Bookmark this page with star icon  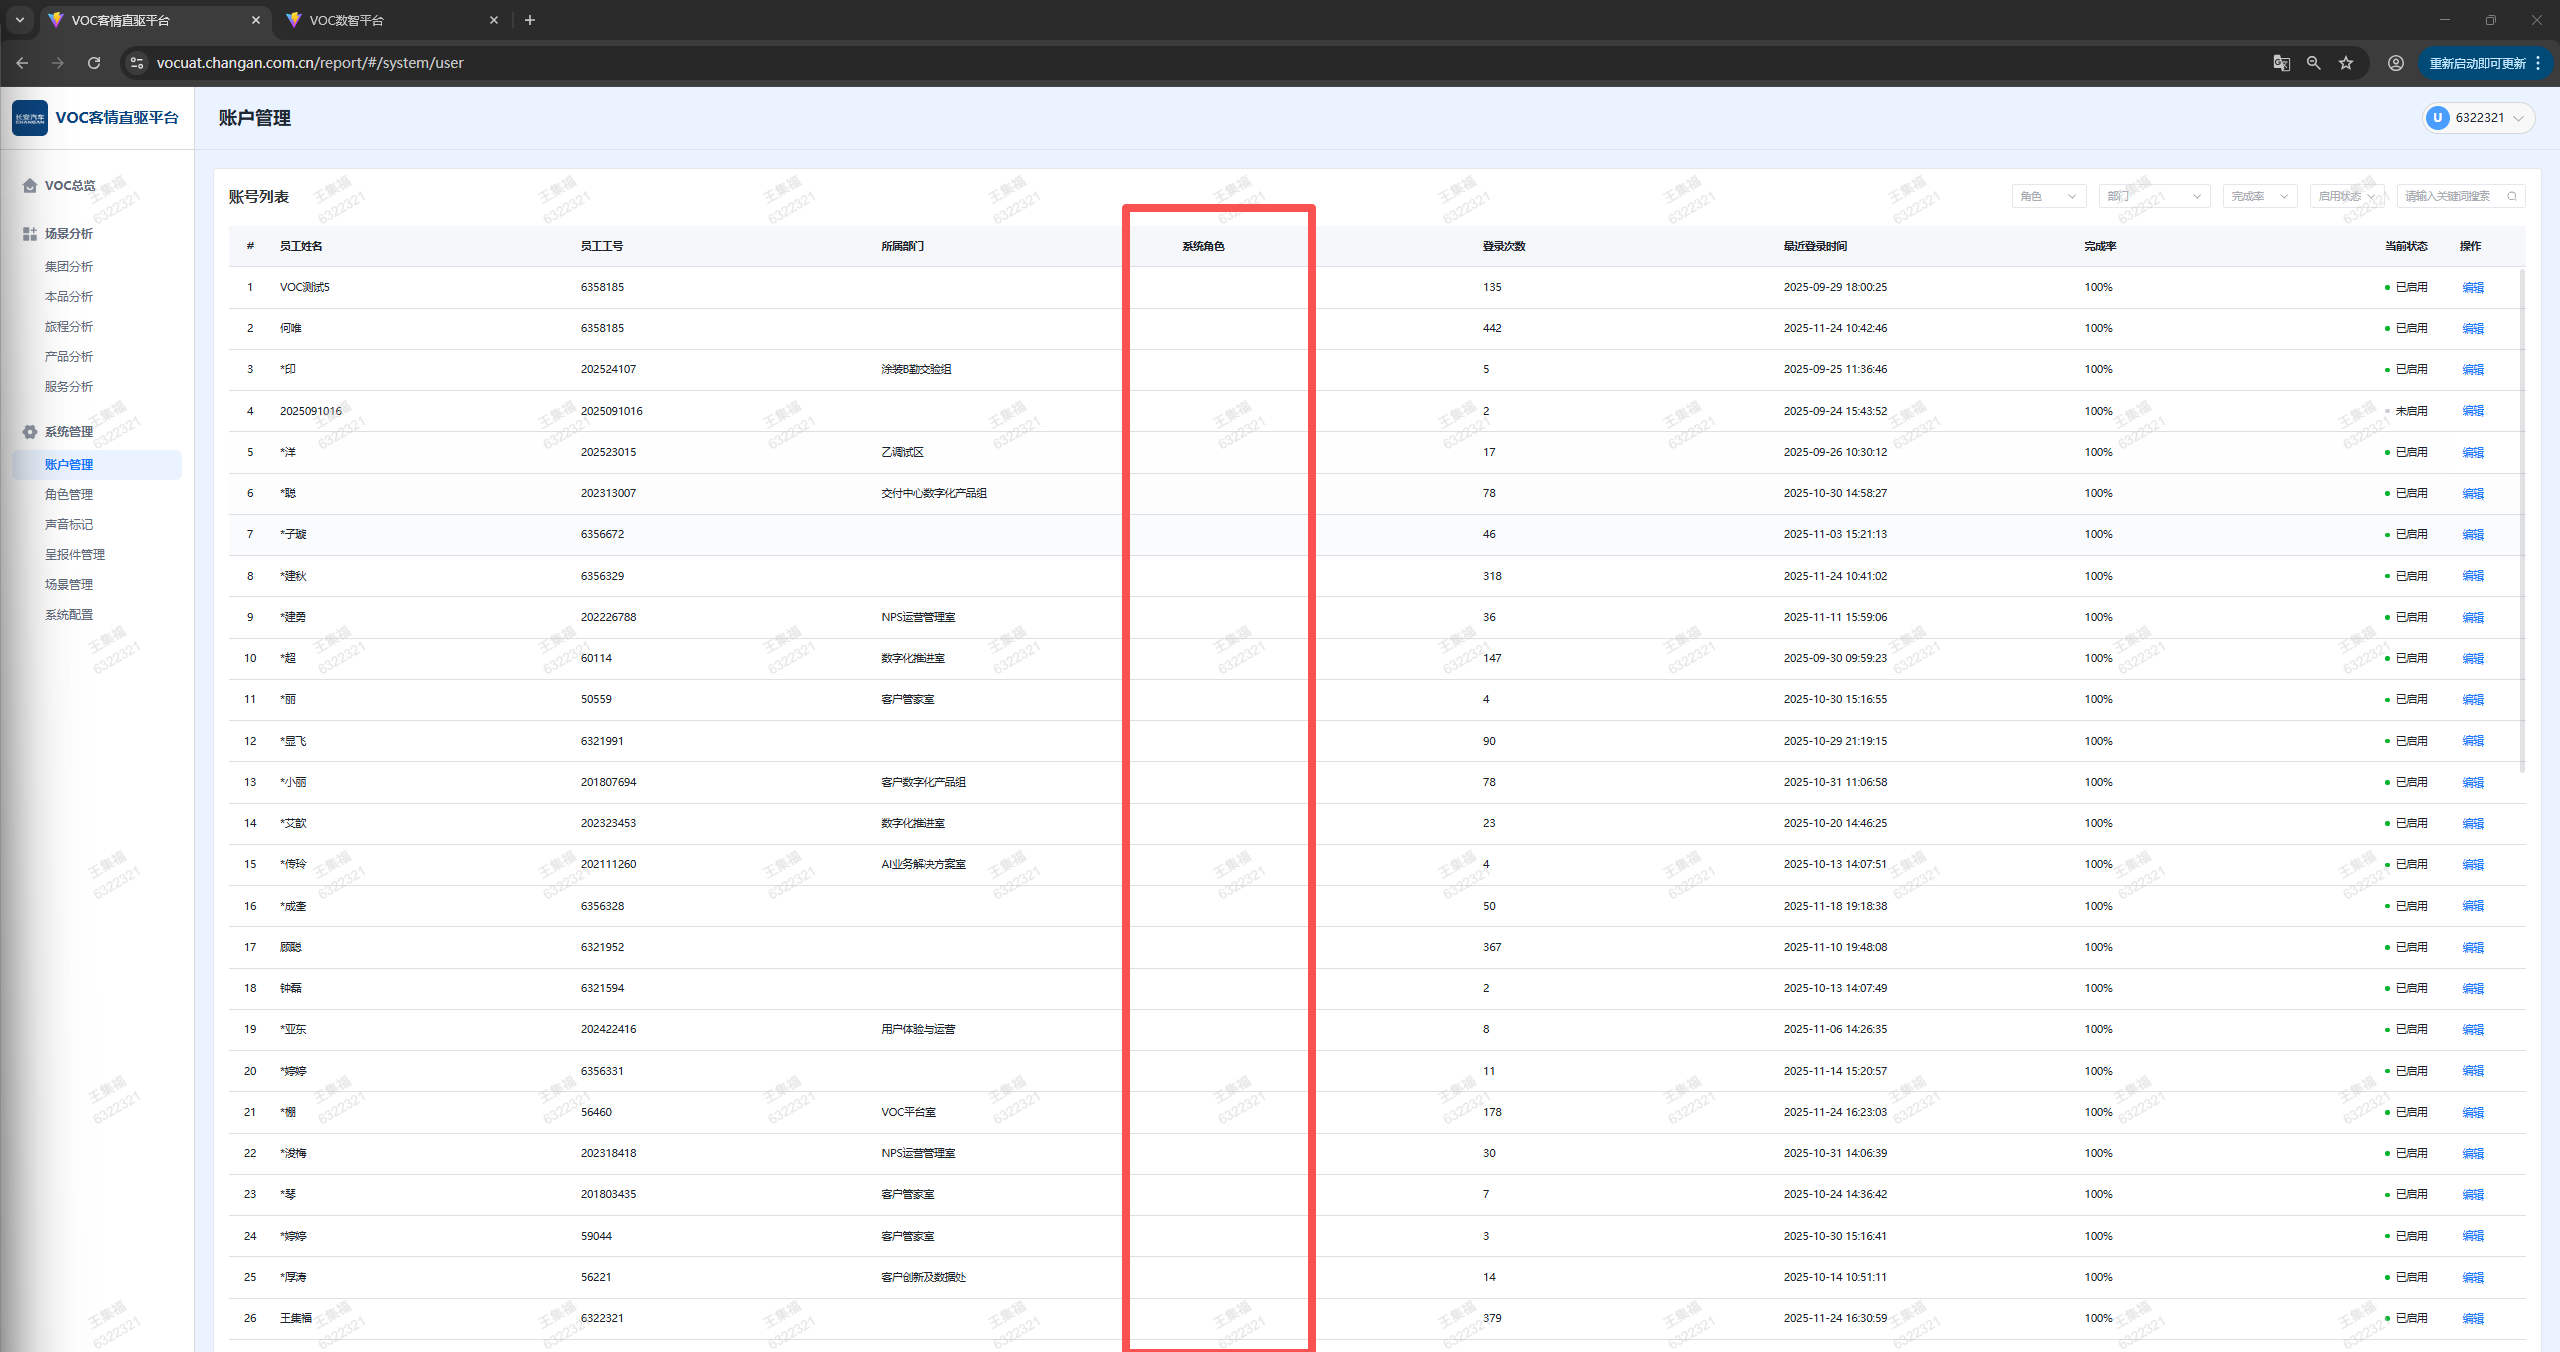pyautogui.click(x=2346, y=63)
